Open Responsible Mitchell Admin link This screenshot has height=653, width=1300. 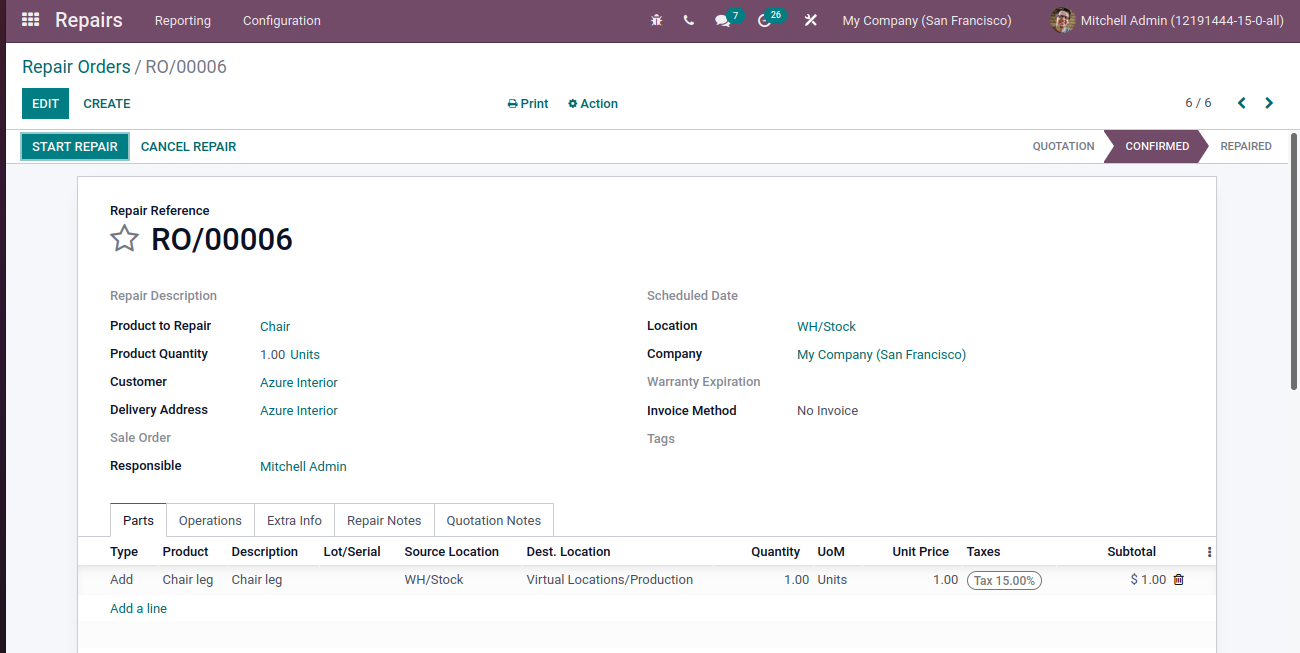(x=303, y=467)
